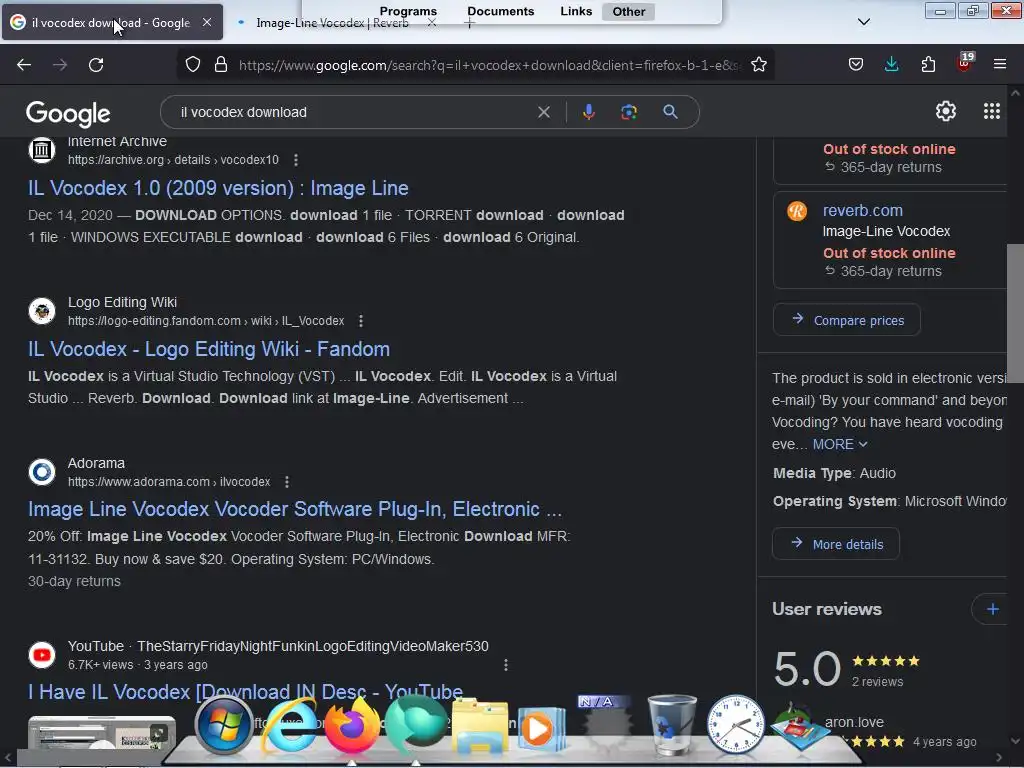This screenshot has height=768, width=1024.
Task: Click the Adorama site favicon
Action: tap(42, 472)
